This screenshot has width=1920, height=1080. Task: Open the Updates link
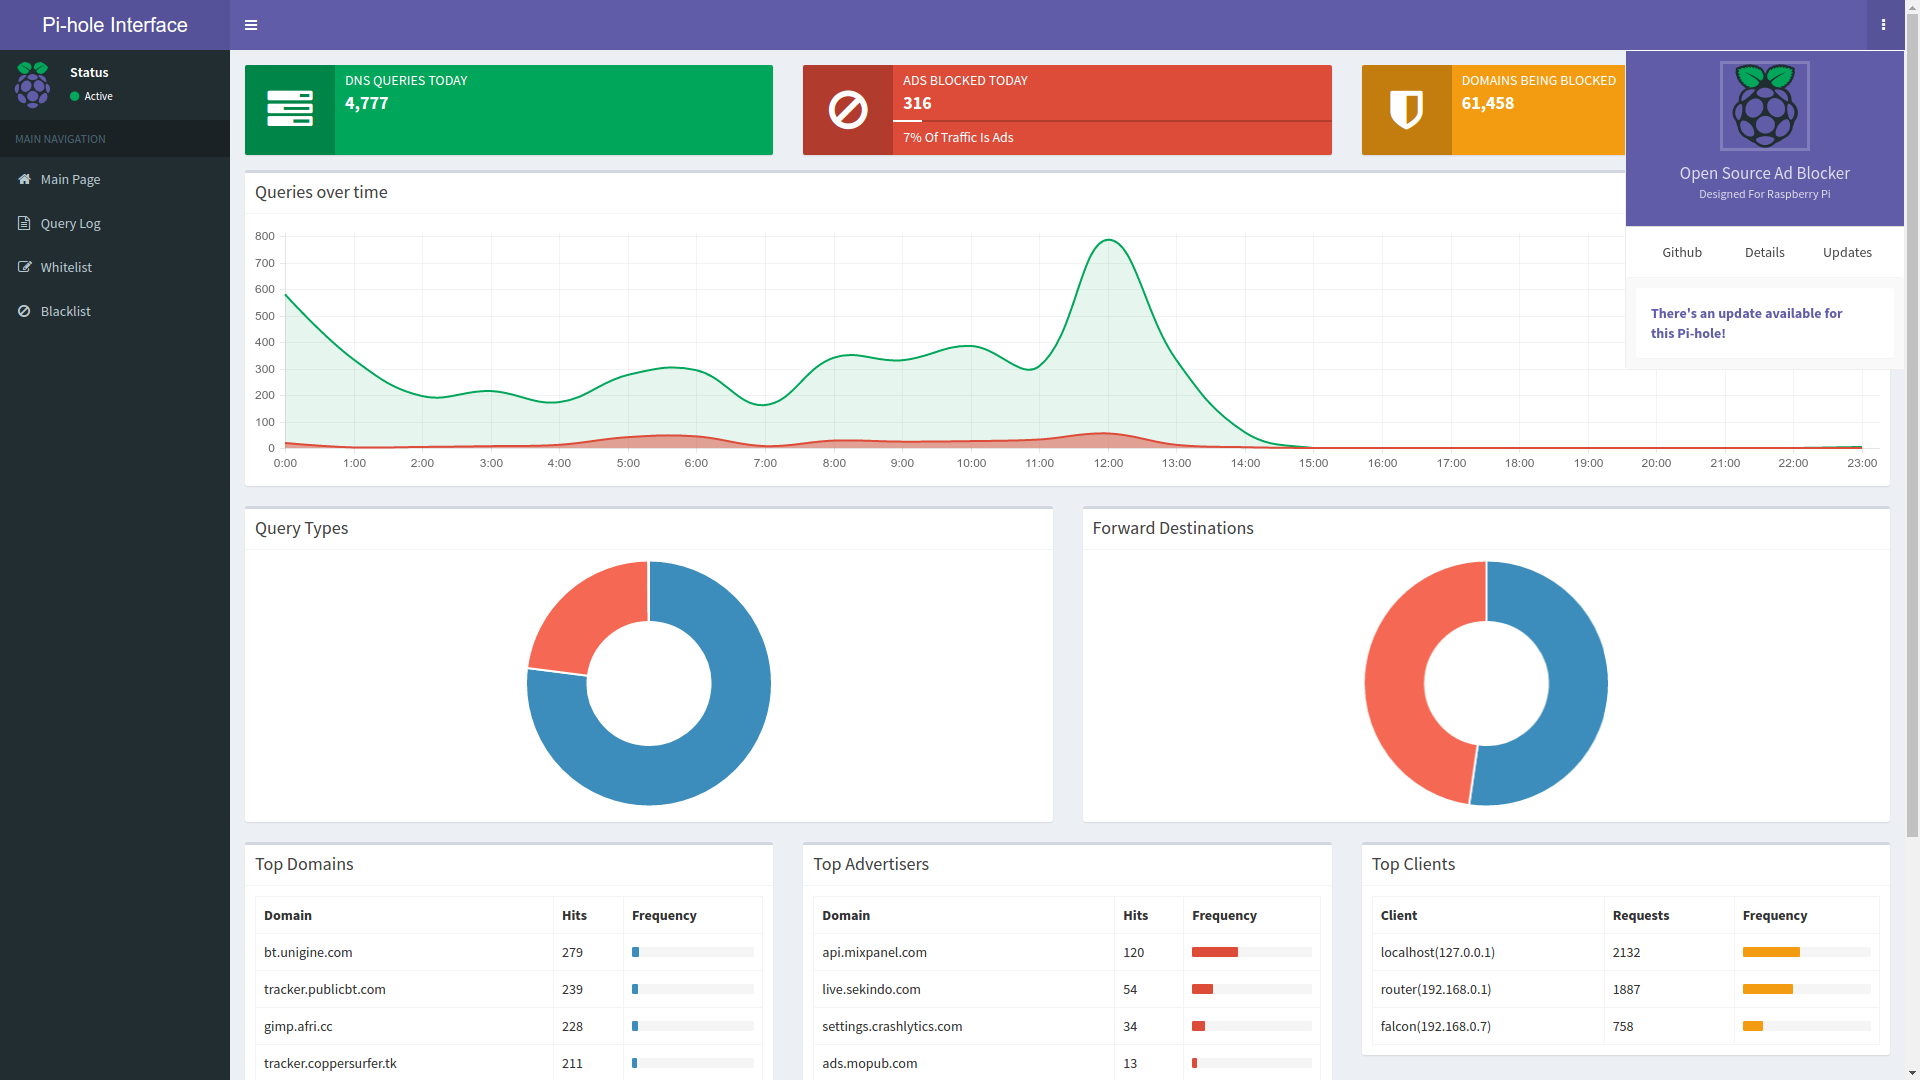(x=1846, y=252)
